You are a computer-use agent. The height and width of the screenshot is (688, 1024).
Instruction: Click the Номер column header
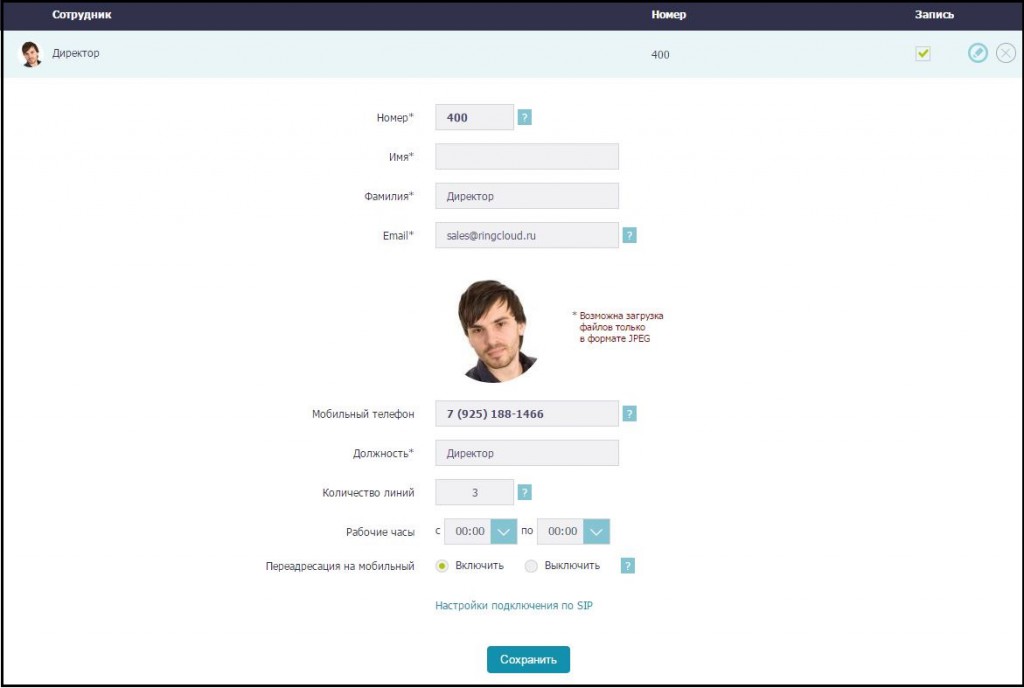coord(668,15)
